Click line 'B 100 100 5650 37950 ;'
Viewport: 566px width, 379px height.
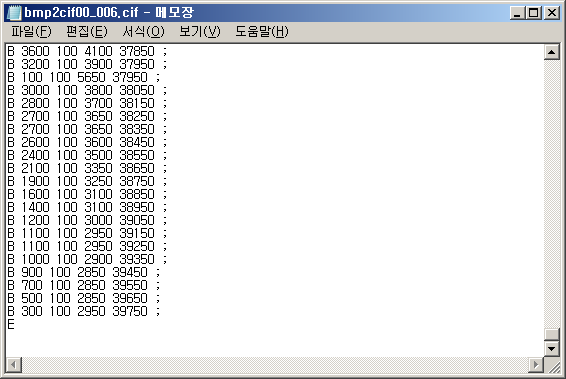[83, 77]
